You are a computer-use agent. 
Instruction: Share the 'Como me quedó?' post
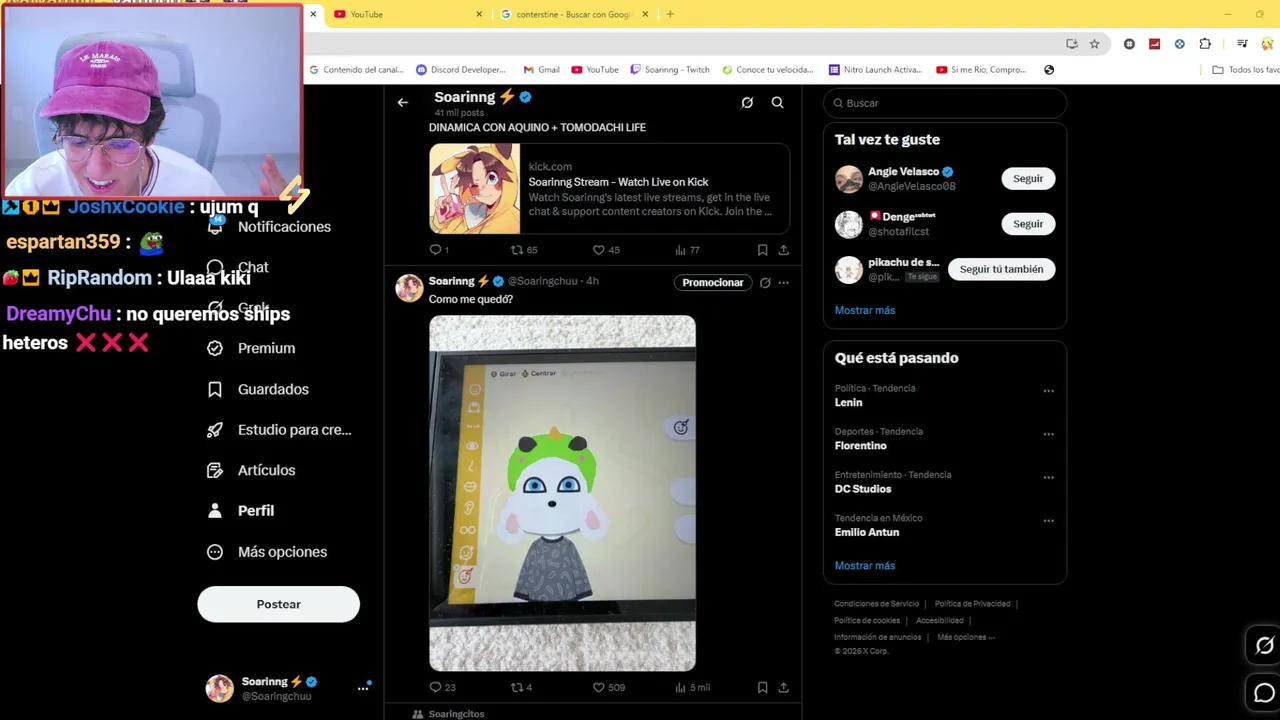pos(783,687)
